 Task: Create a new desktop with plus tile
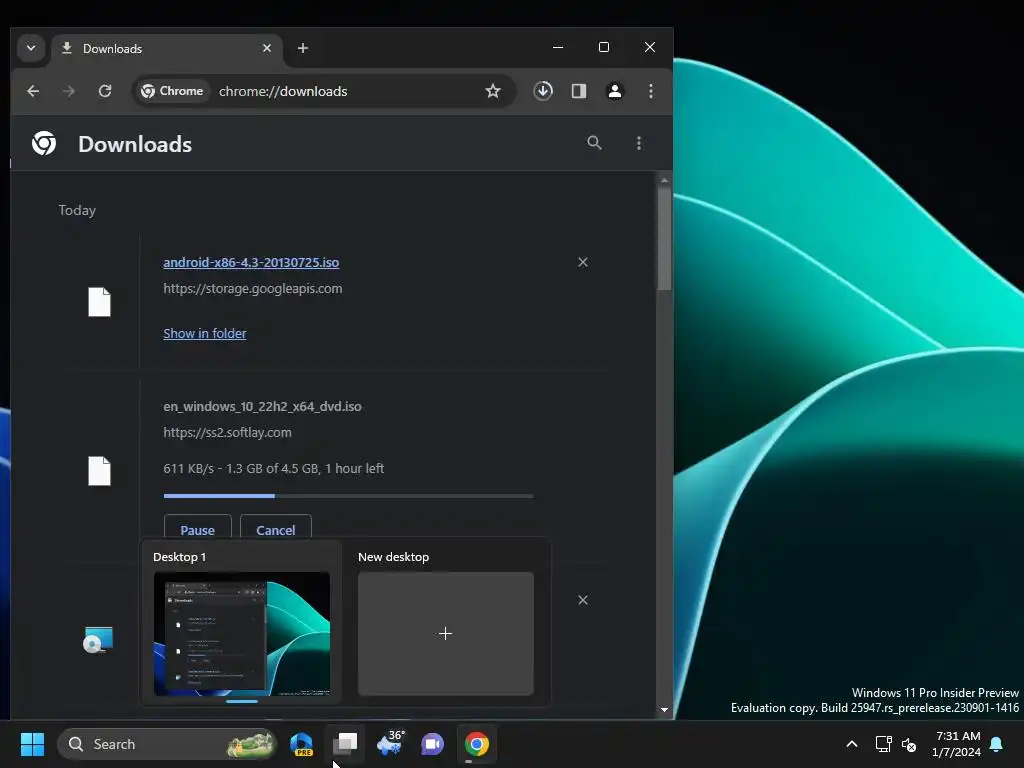(445, 633)
